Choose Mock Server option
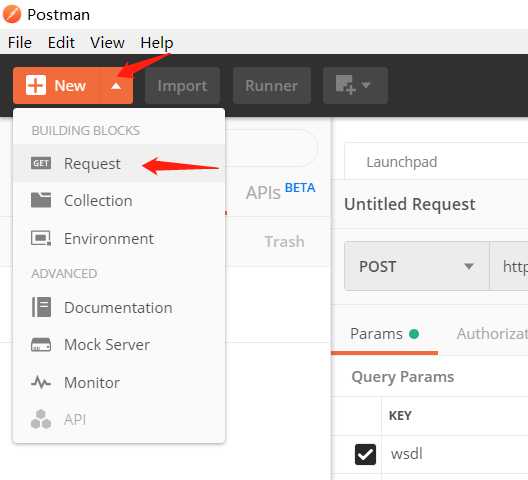The width and height of the screenshot is (528, 480). [119, 345]
